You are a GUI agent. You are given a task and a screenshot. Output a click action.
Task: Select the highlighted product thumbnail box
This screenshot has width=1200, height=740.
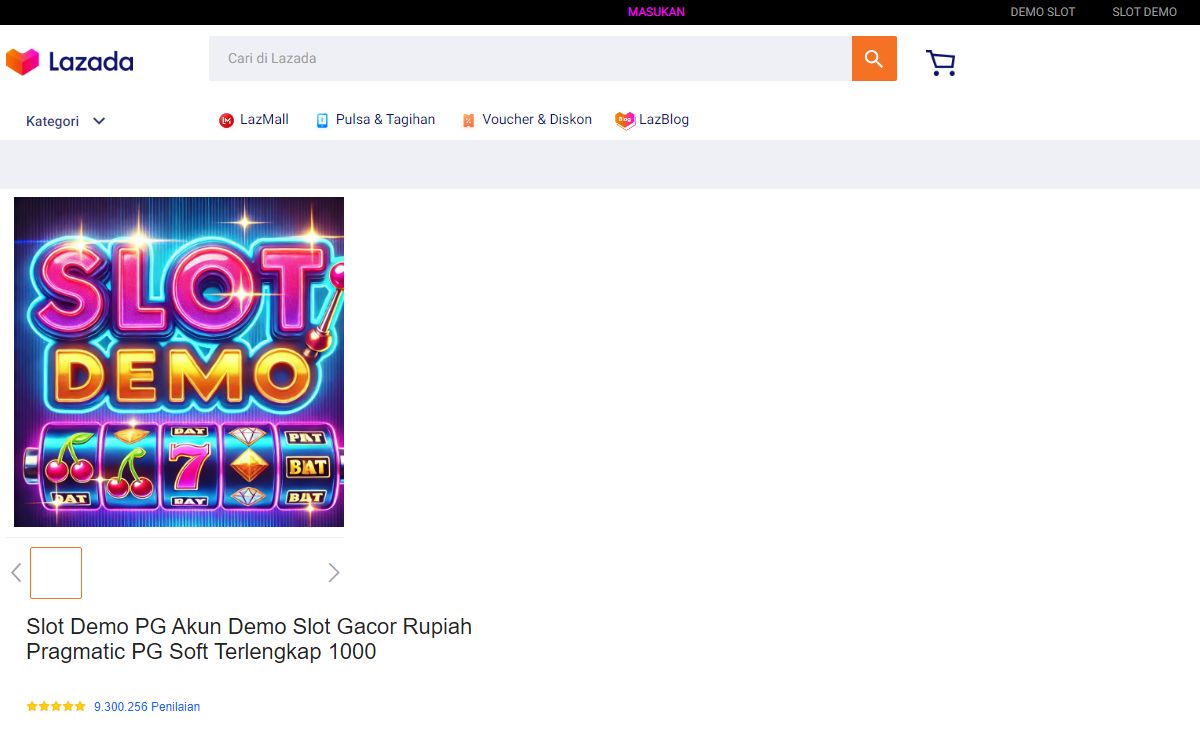point(56,573)
